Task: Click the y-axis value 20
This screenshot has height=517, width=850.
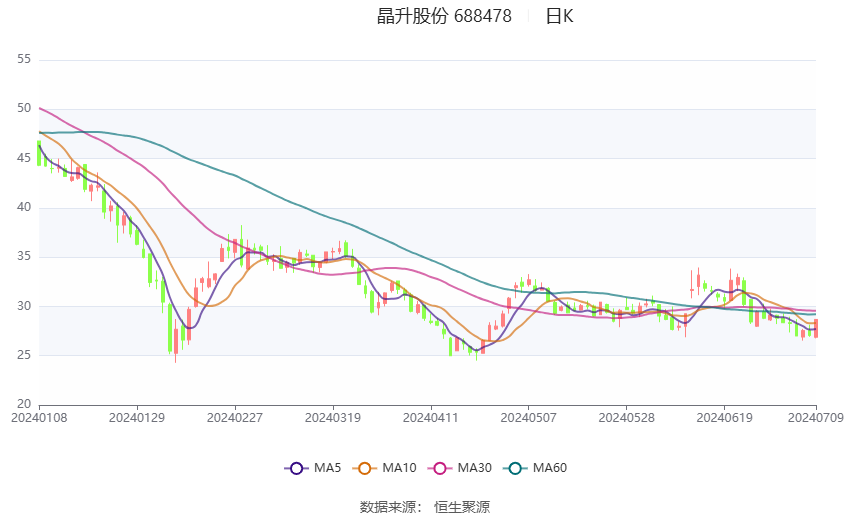Action: click(24, 404)
